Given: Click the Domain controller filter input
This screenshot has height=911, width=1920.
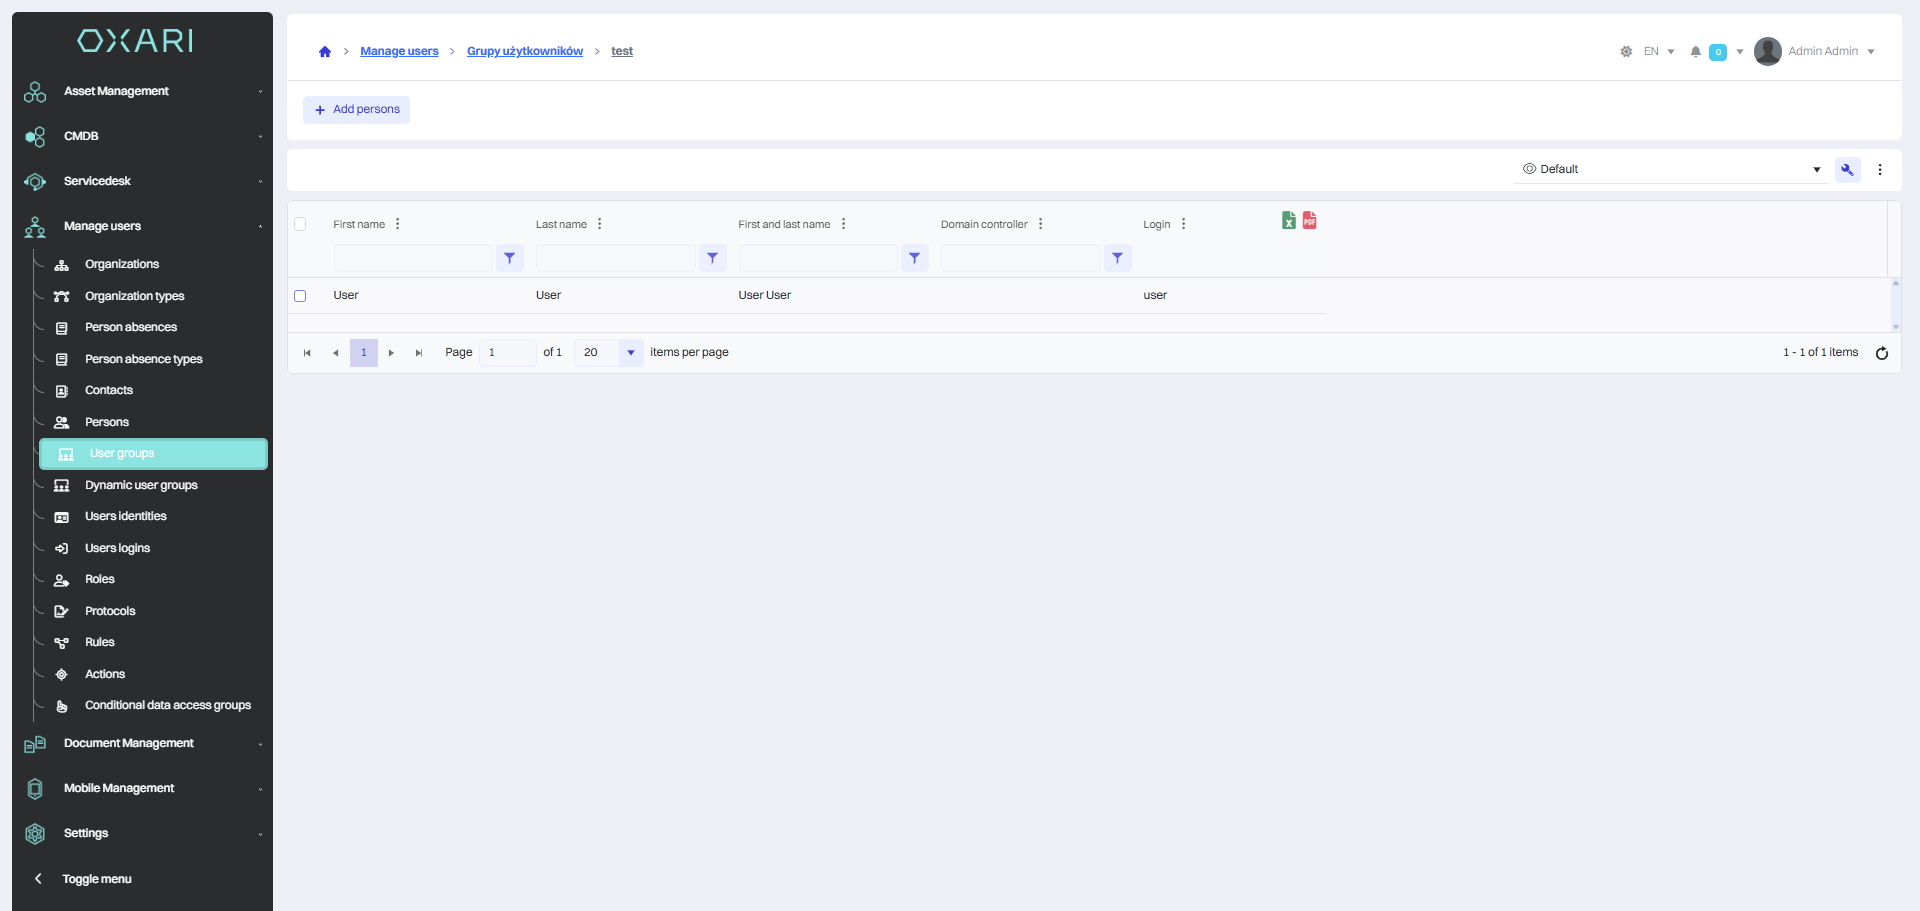Looking at the screenshot, I should click(x=1020, y=258).
